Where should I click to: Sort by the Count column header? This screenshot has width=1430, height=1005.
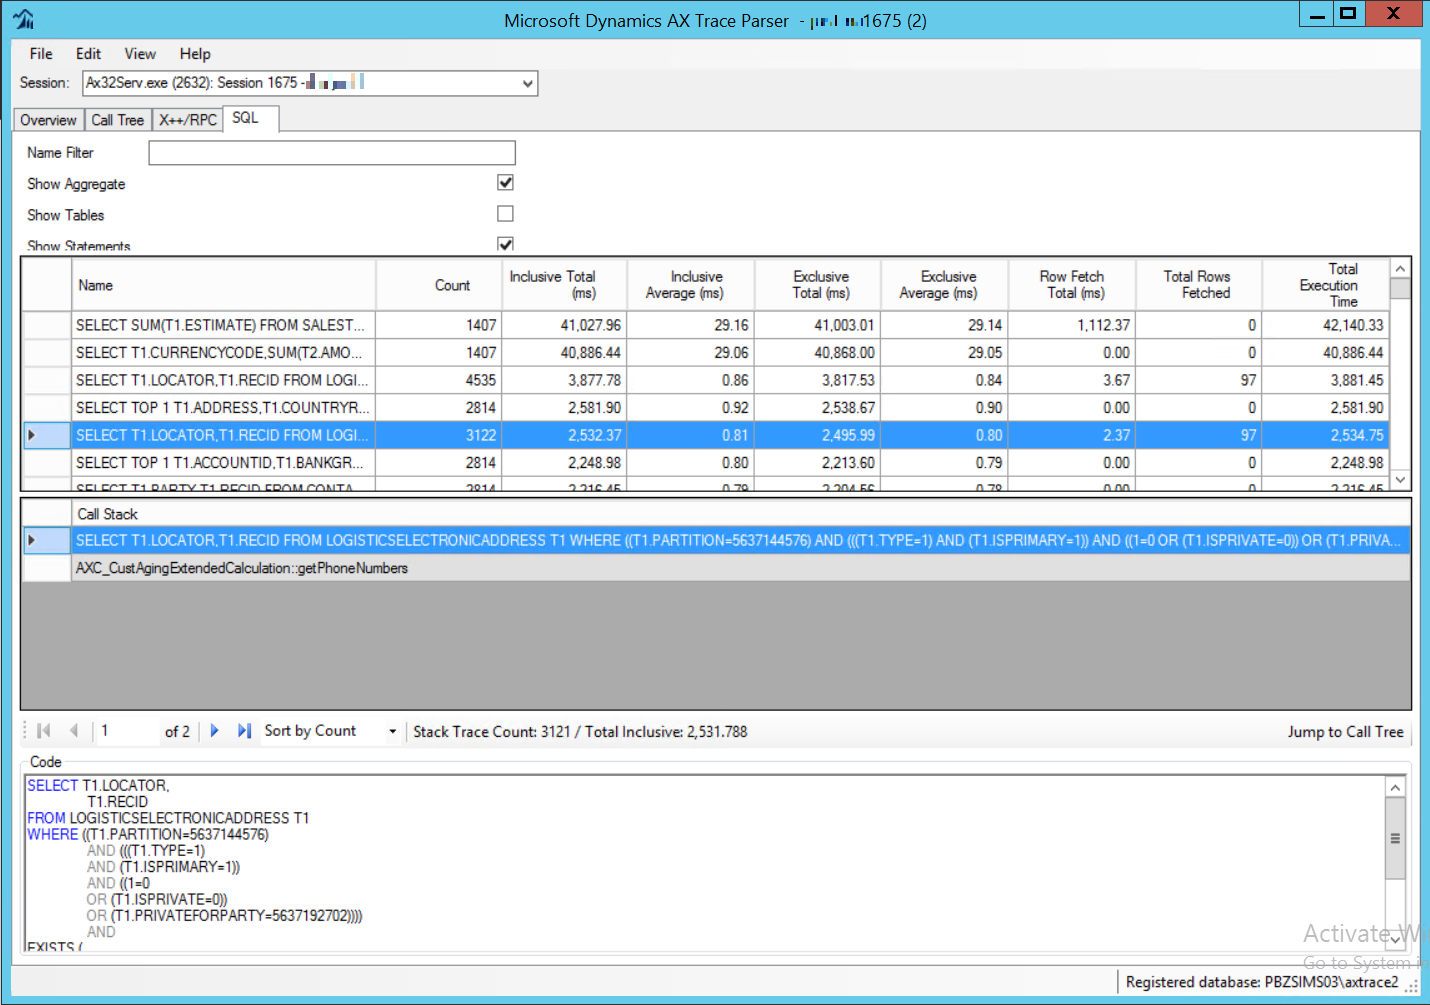[x=439, y=285]
